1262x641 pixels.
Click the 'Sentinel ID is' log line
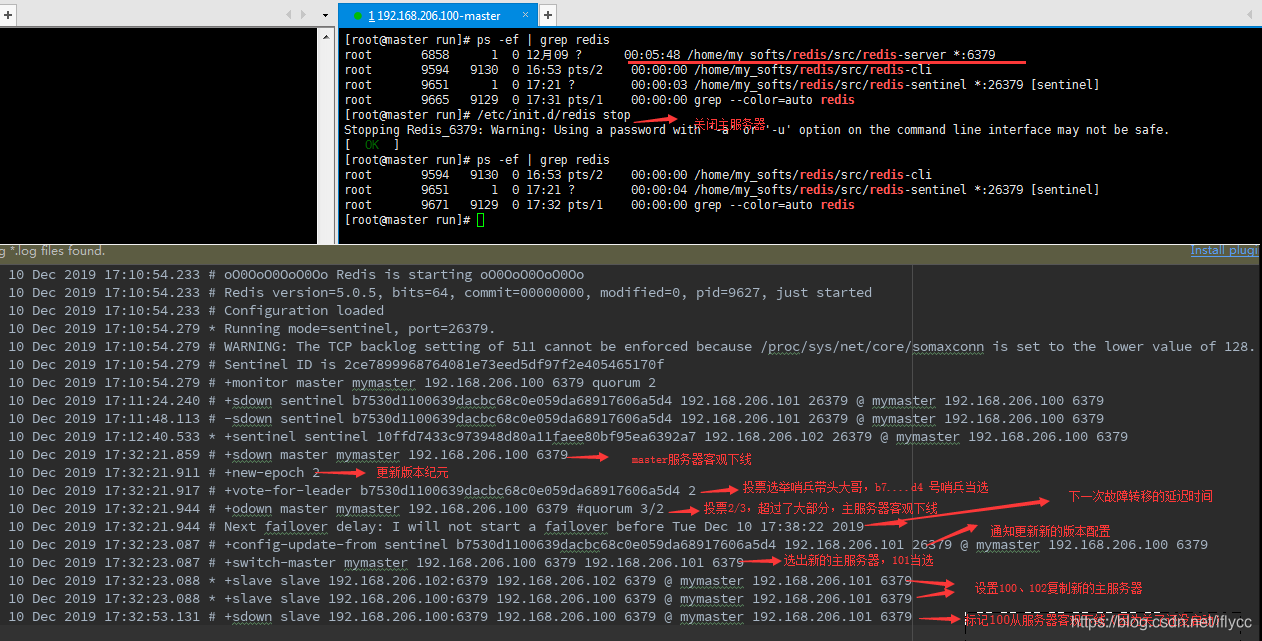336,364
